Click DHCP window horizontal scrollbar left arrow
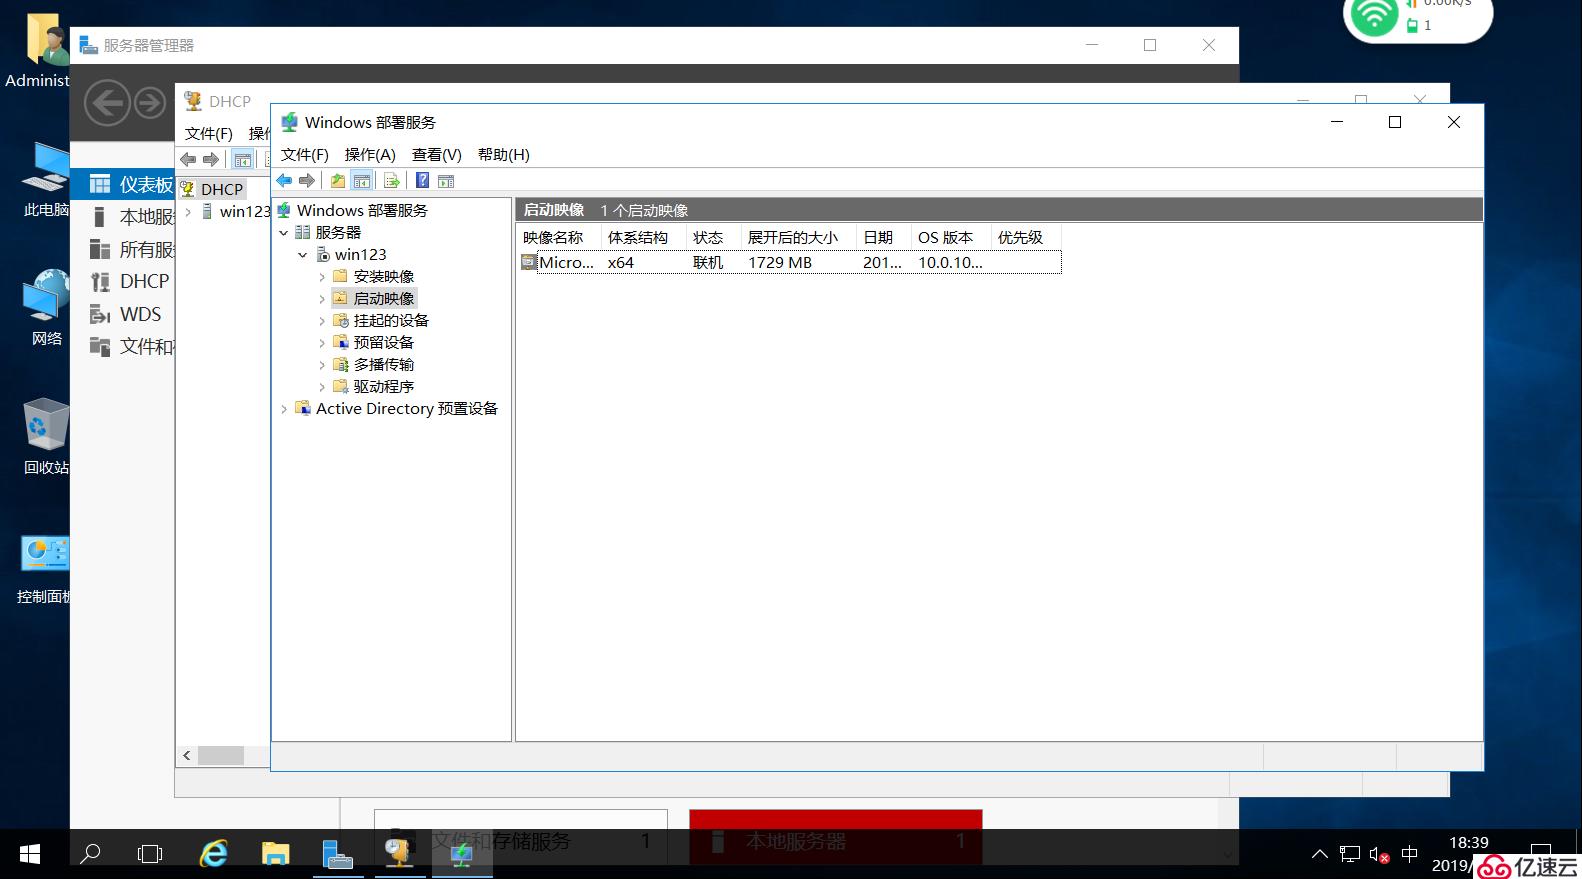This screenshot has height=879, width=1582. click(187, 756)
